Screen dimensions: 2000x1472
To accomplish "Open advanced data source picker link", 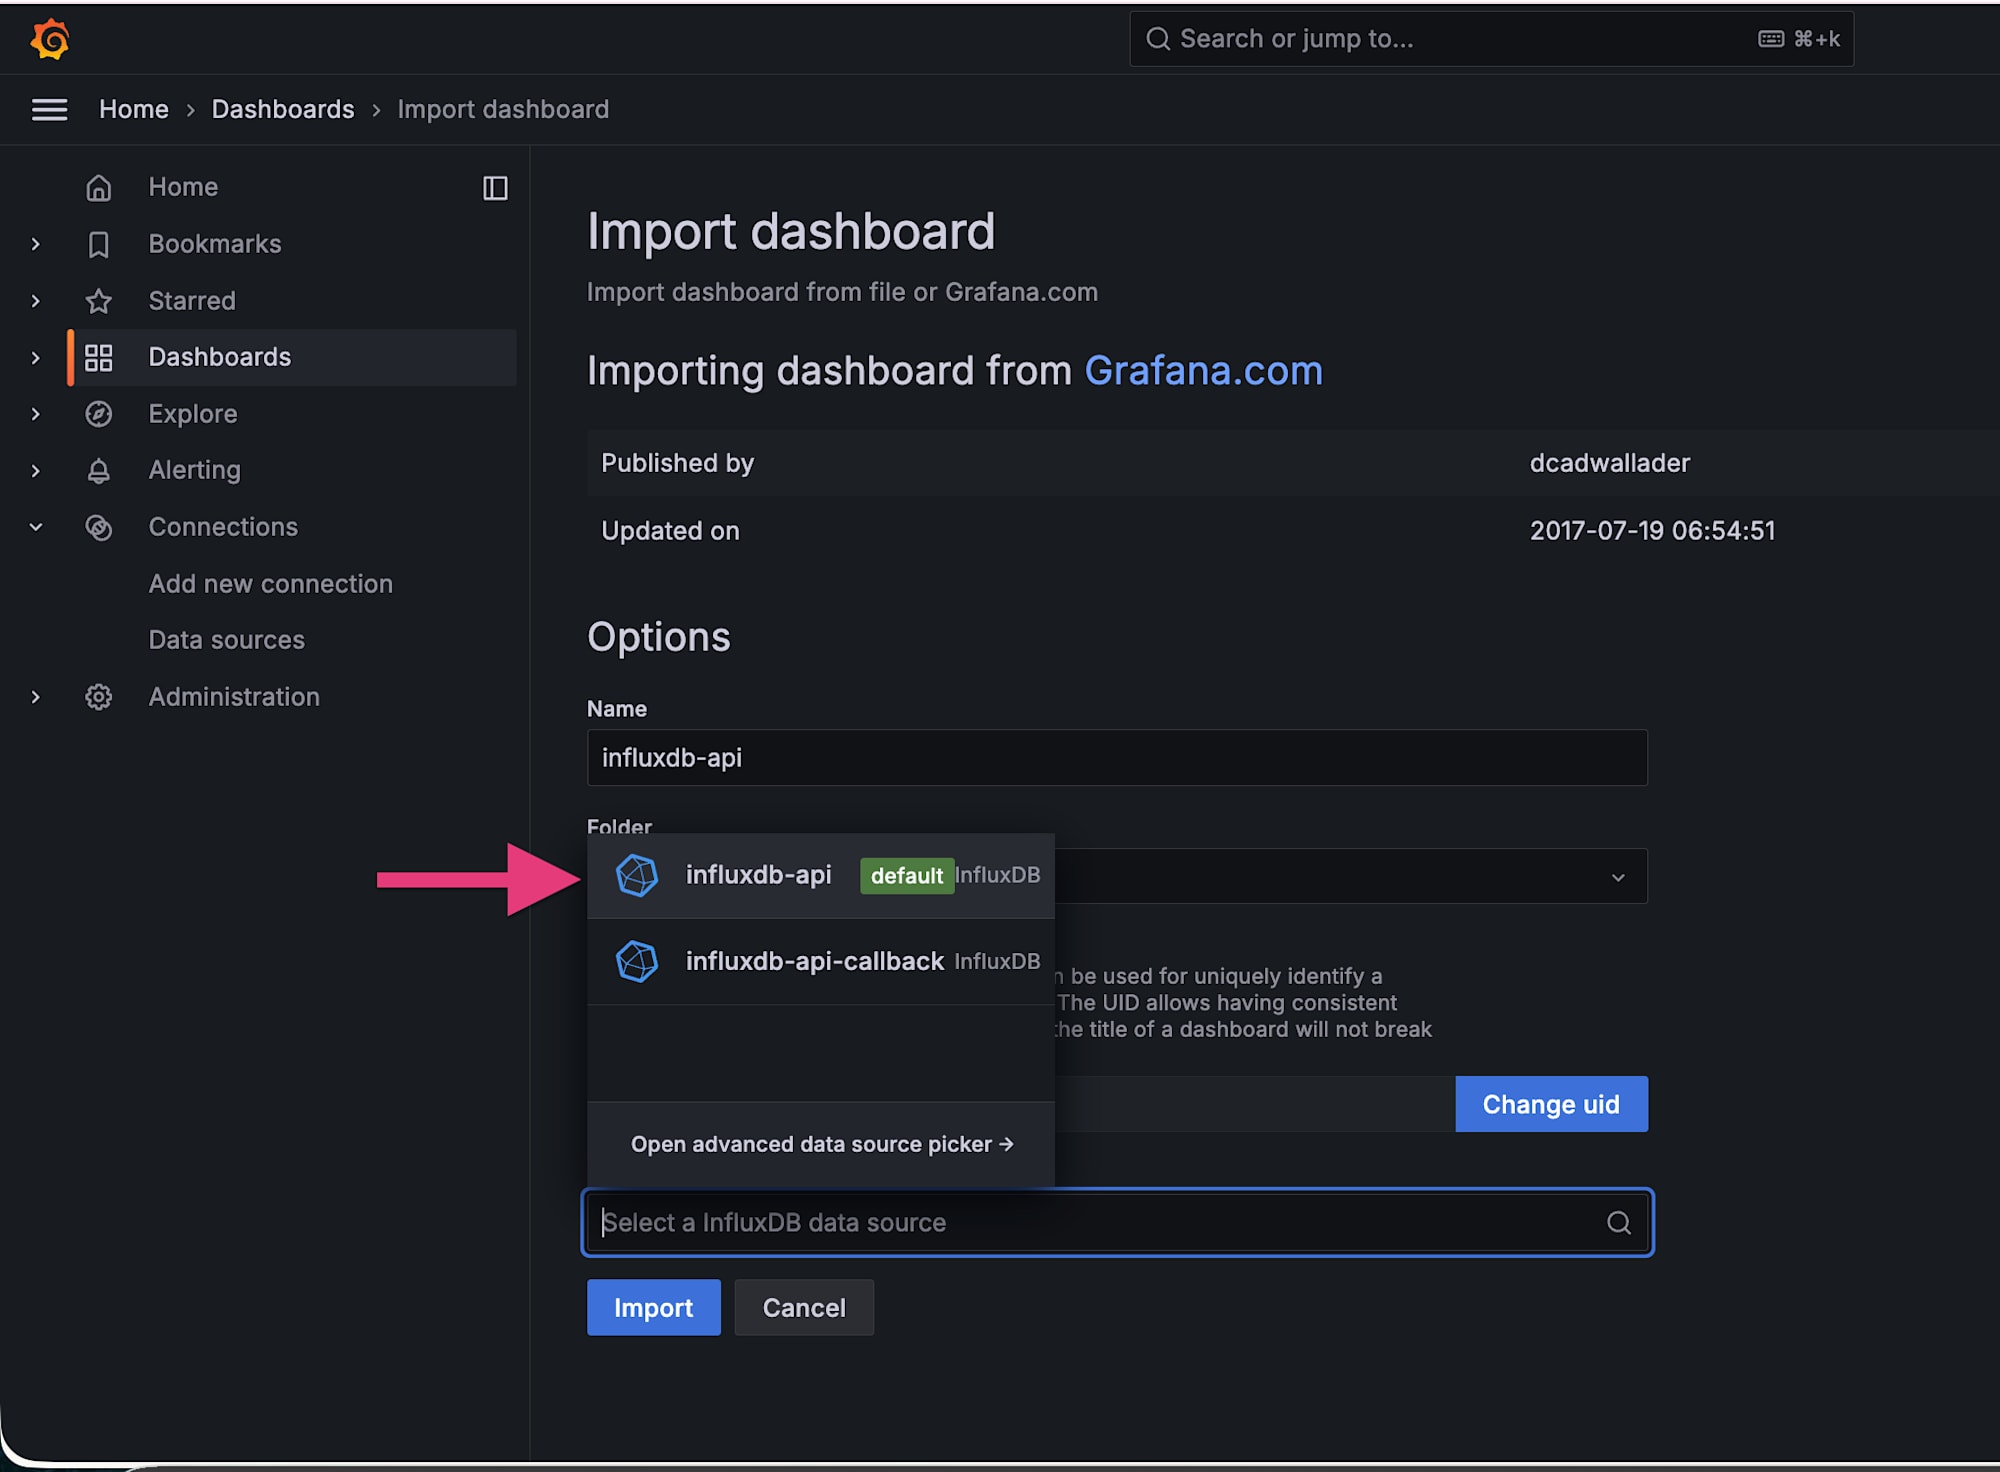I will pyautogui.click(x=821, y=1144).
